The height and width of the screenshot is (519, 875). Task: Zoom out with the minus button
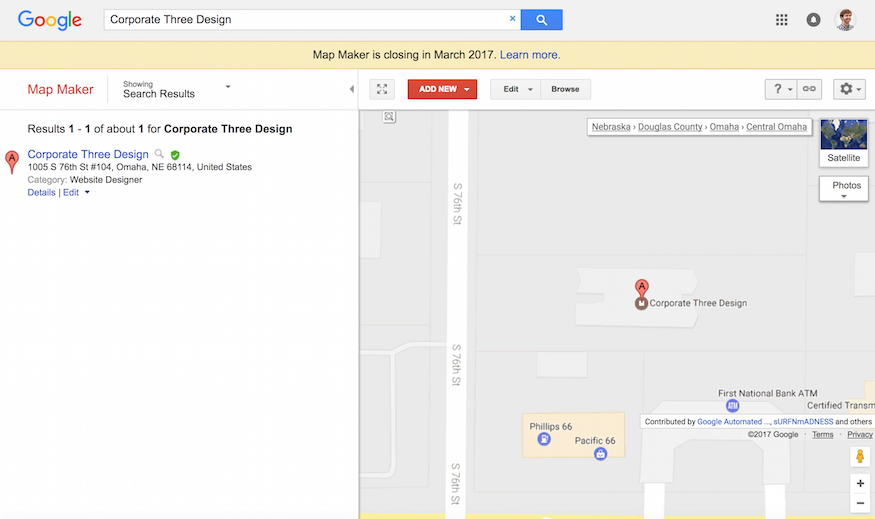tap(860, 503)
